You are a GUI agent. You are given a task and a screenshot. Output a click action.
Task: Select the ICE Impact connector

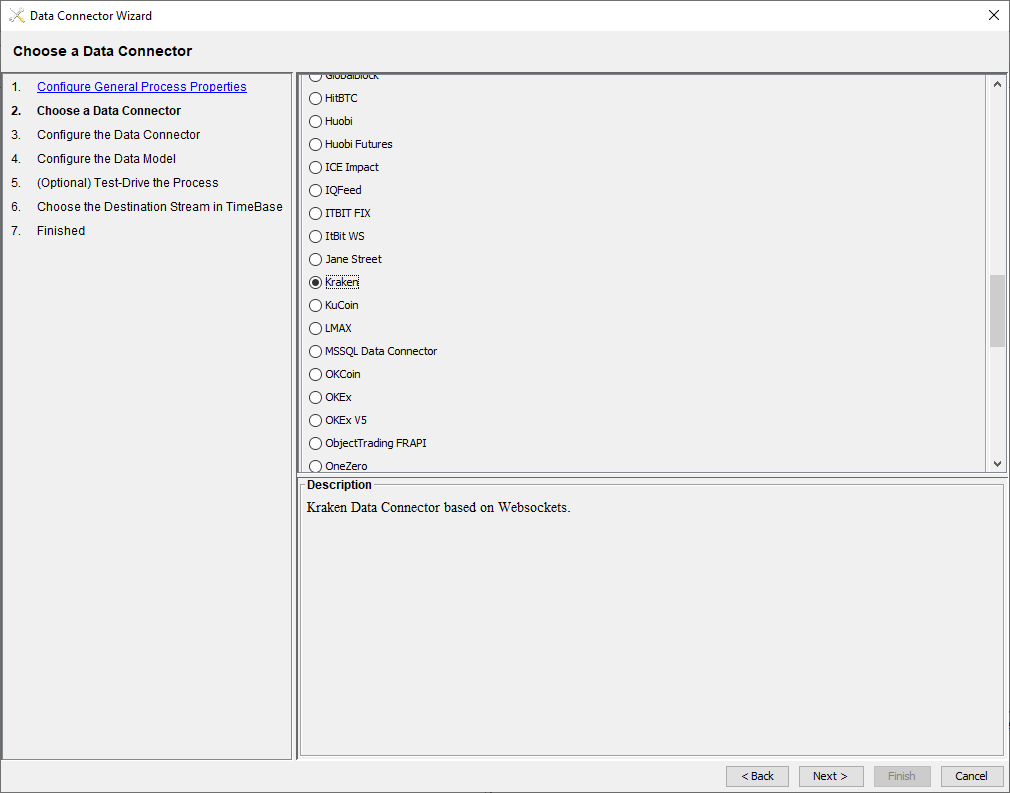(316, 167)
